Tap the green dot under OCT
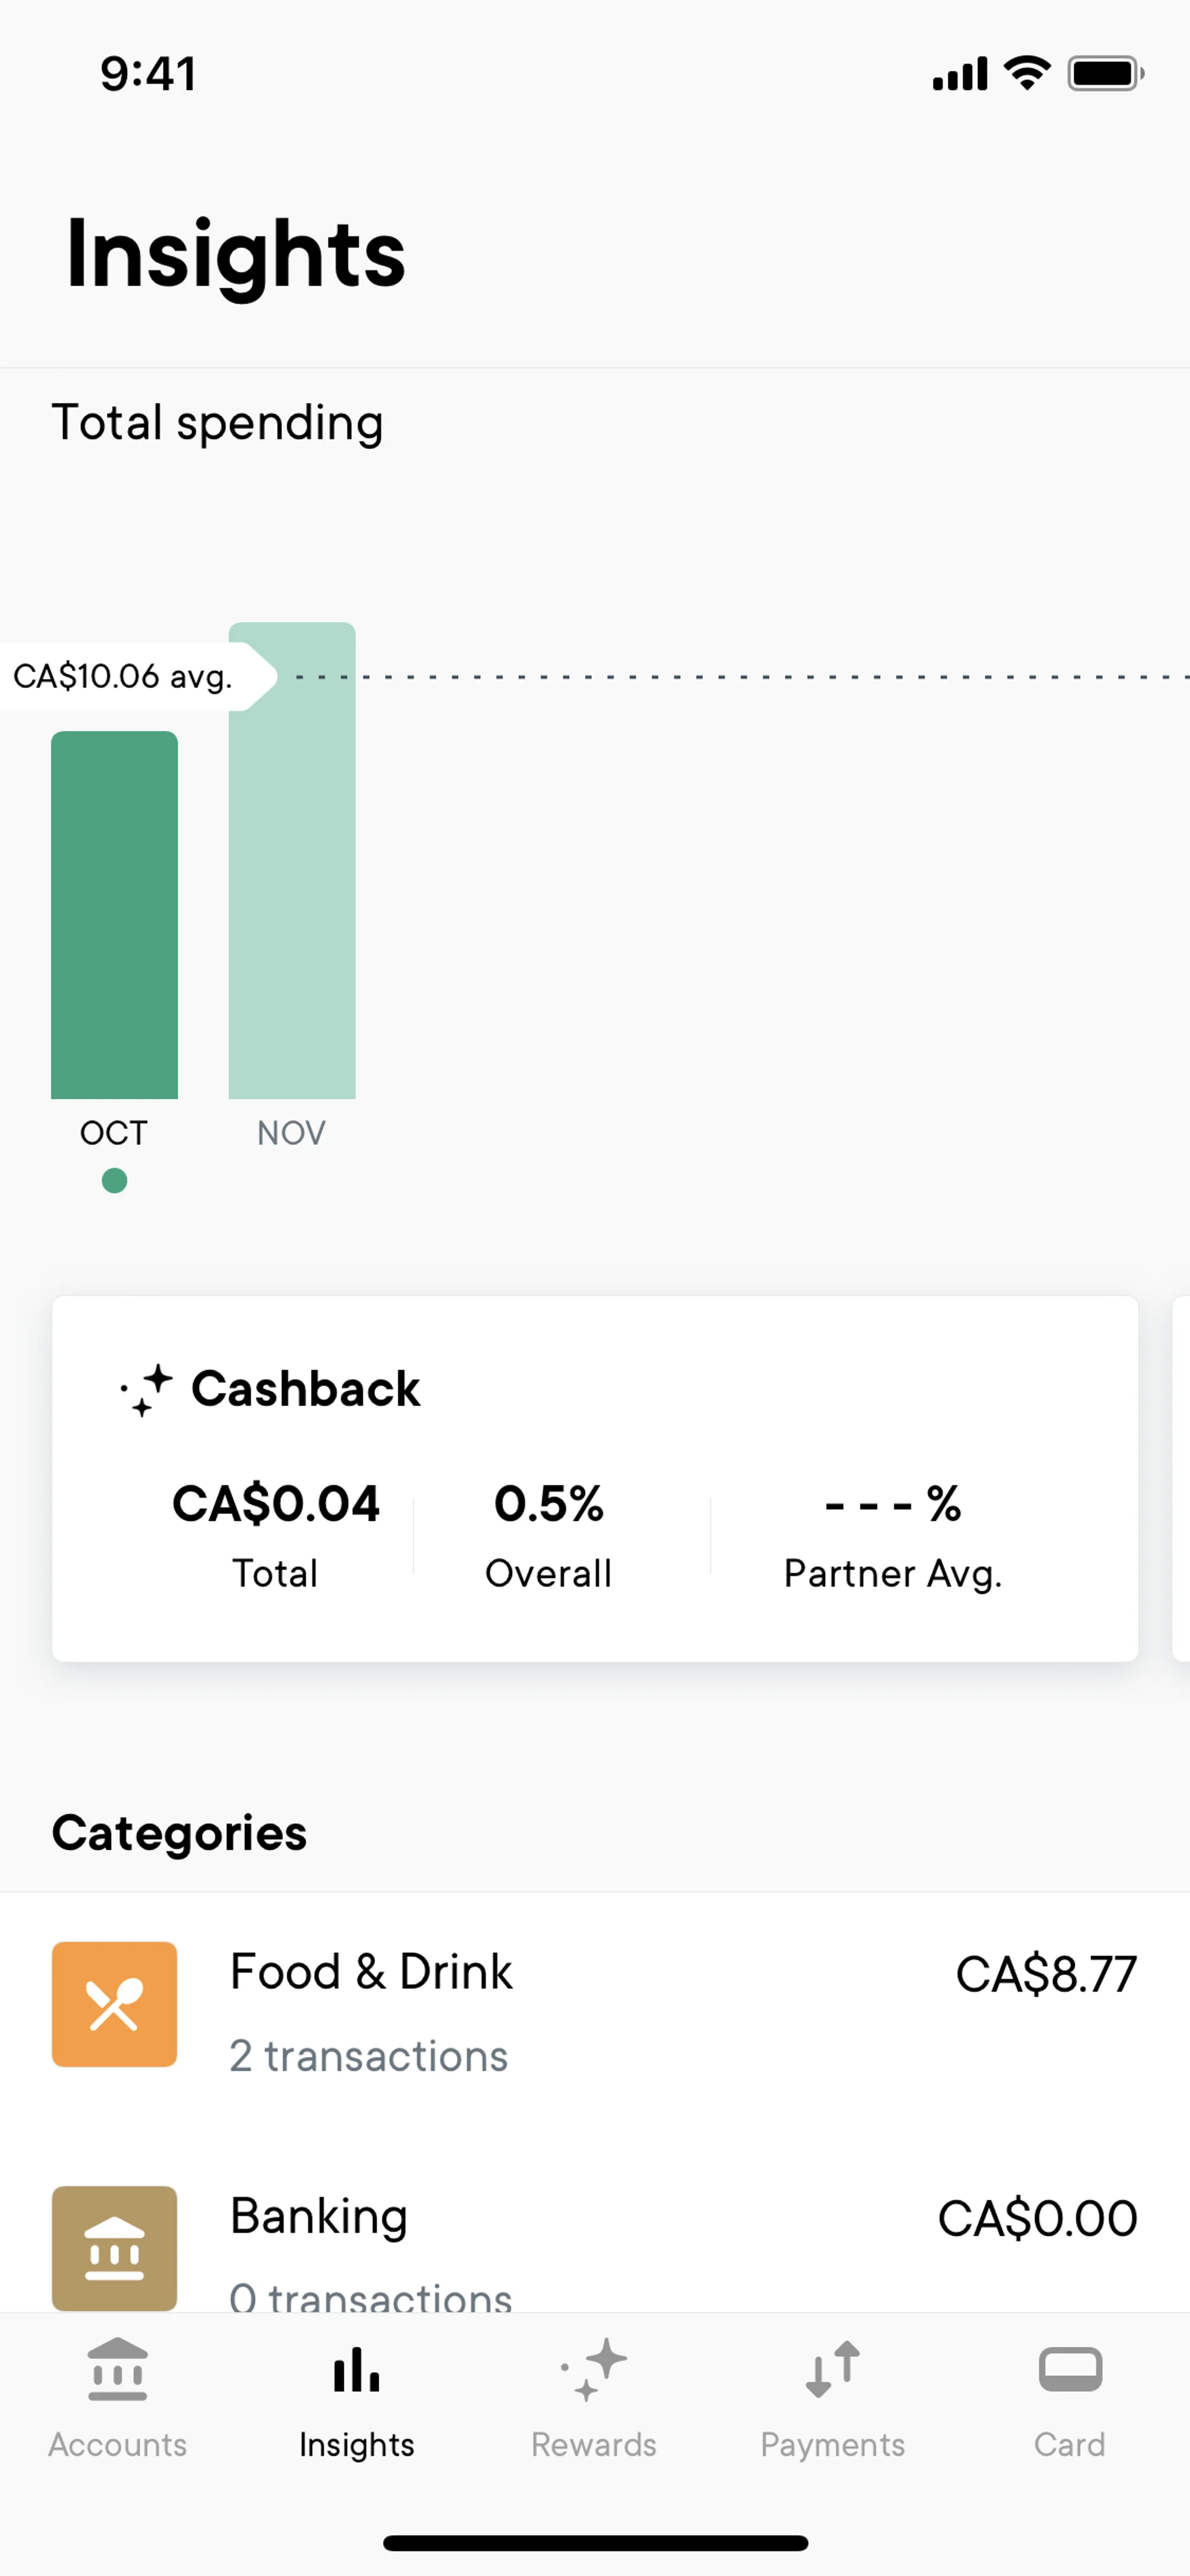The image size is (1190, 2576). [115, 1181]
